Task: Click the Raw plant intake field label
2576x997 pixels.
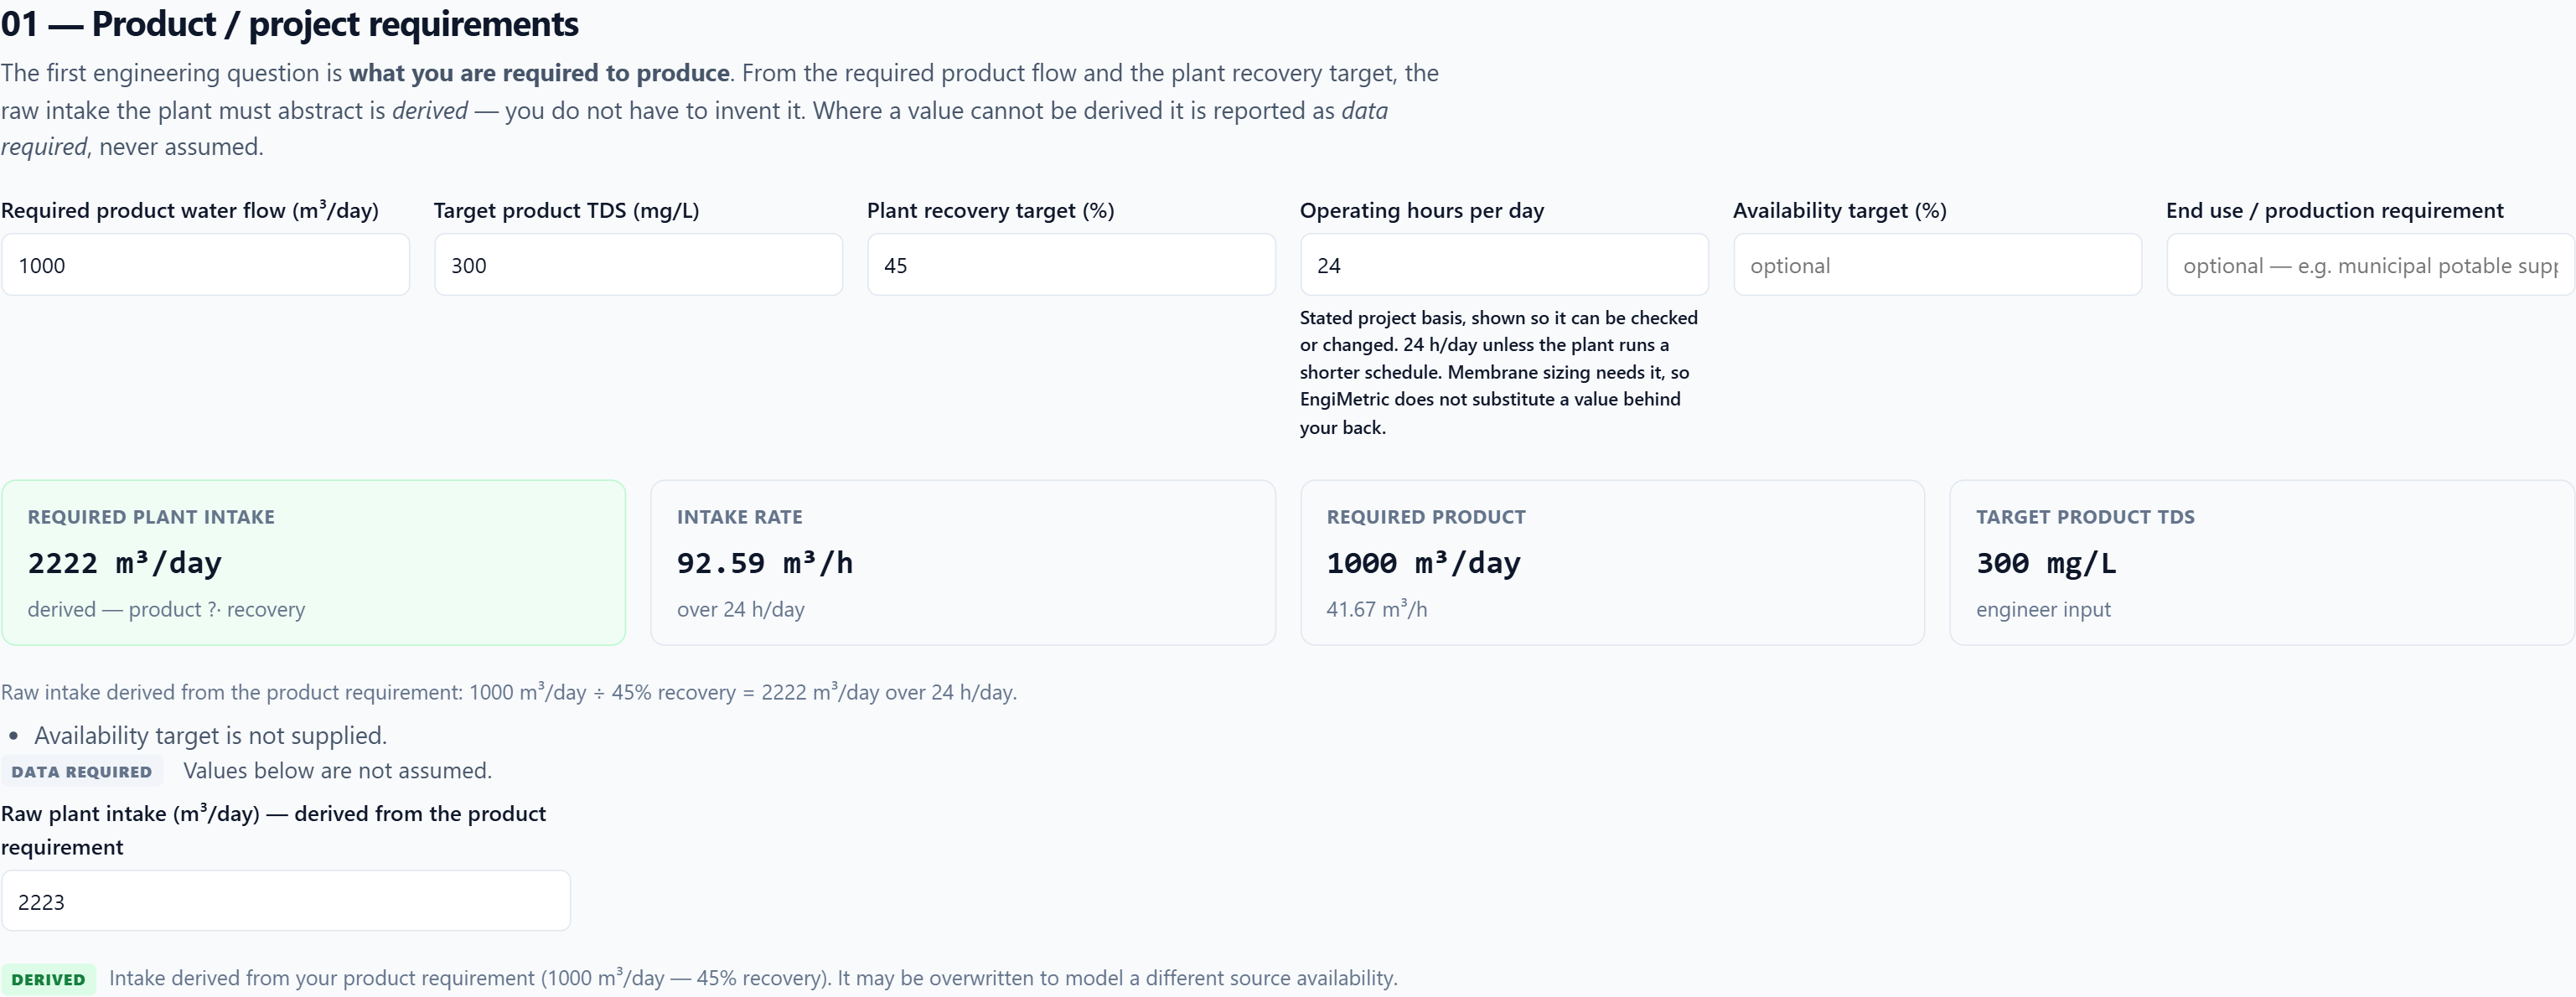Action: (273, 830)
